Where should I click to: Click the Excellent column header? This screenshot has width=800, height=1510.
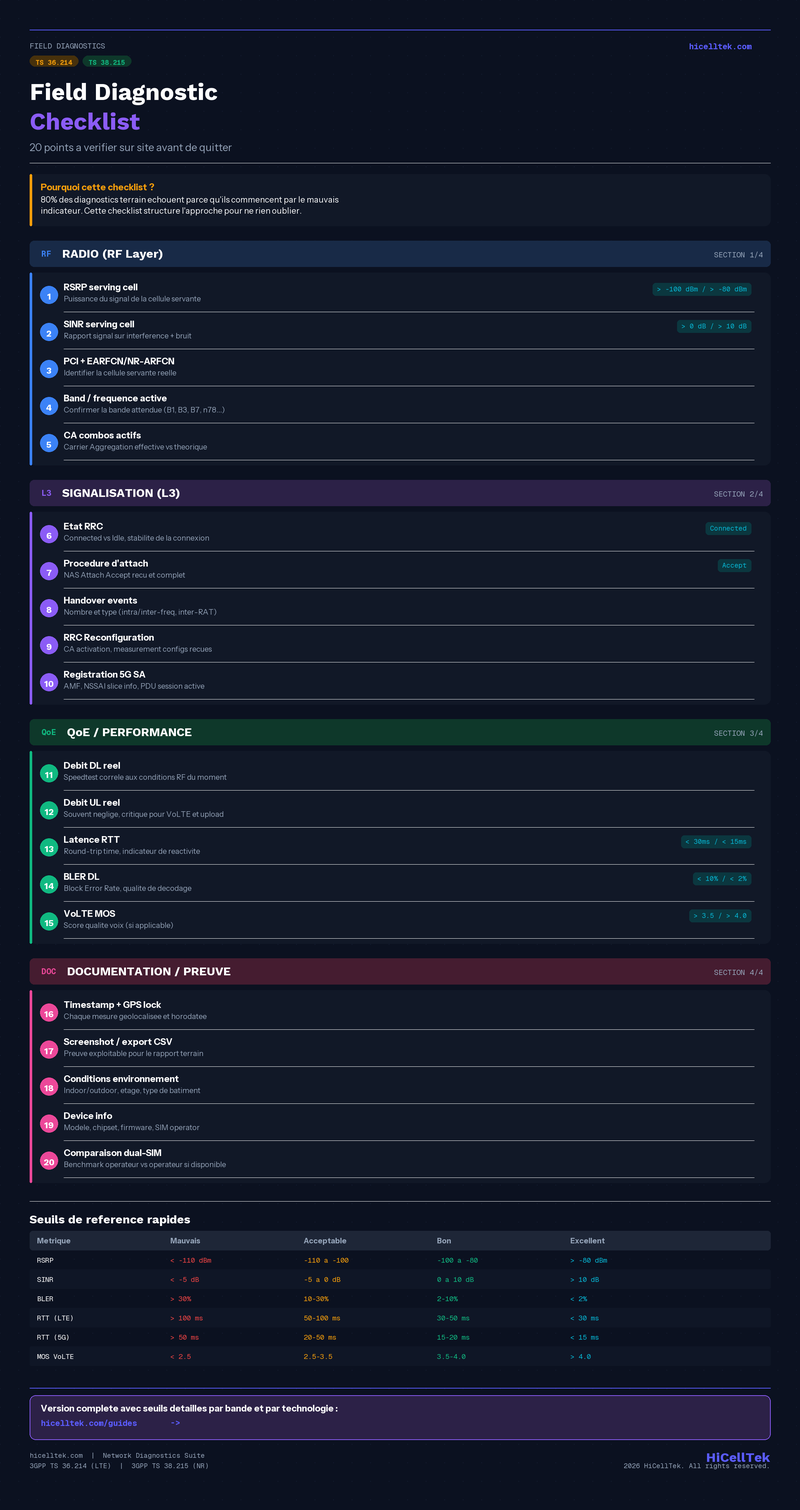click(587, 1241)
